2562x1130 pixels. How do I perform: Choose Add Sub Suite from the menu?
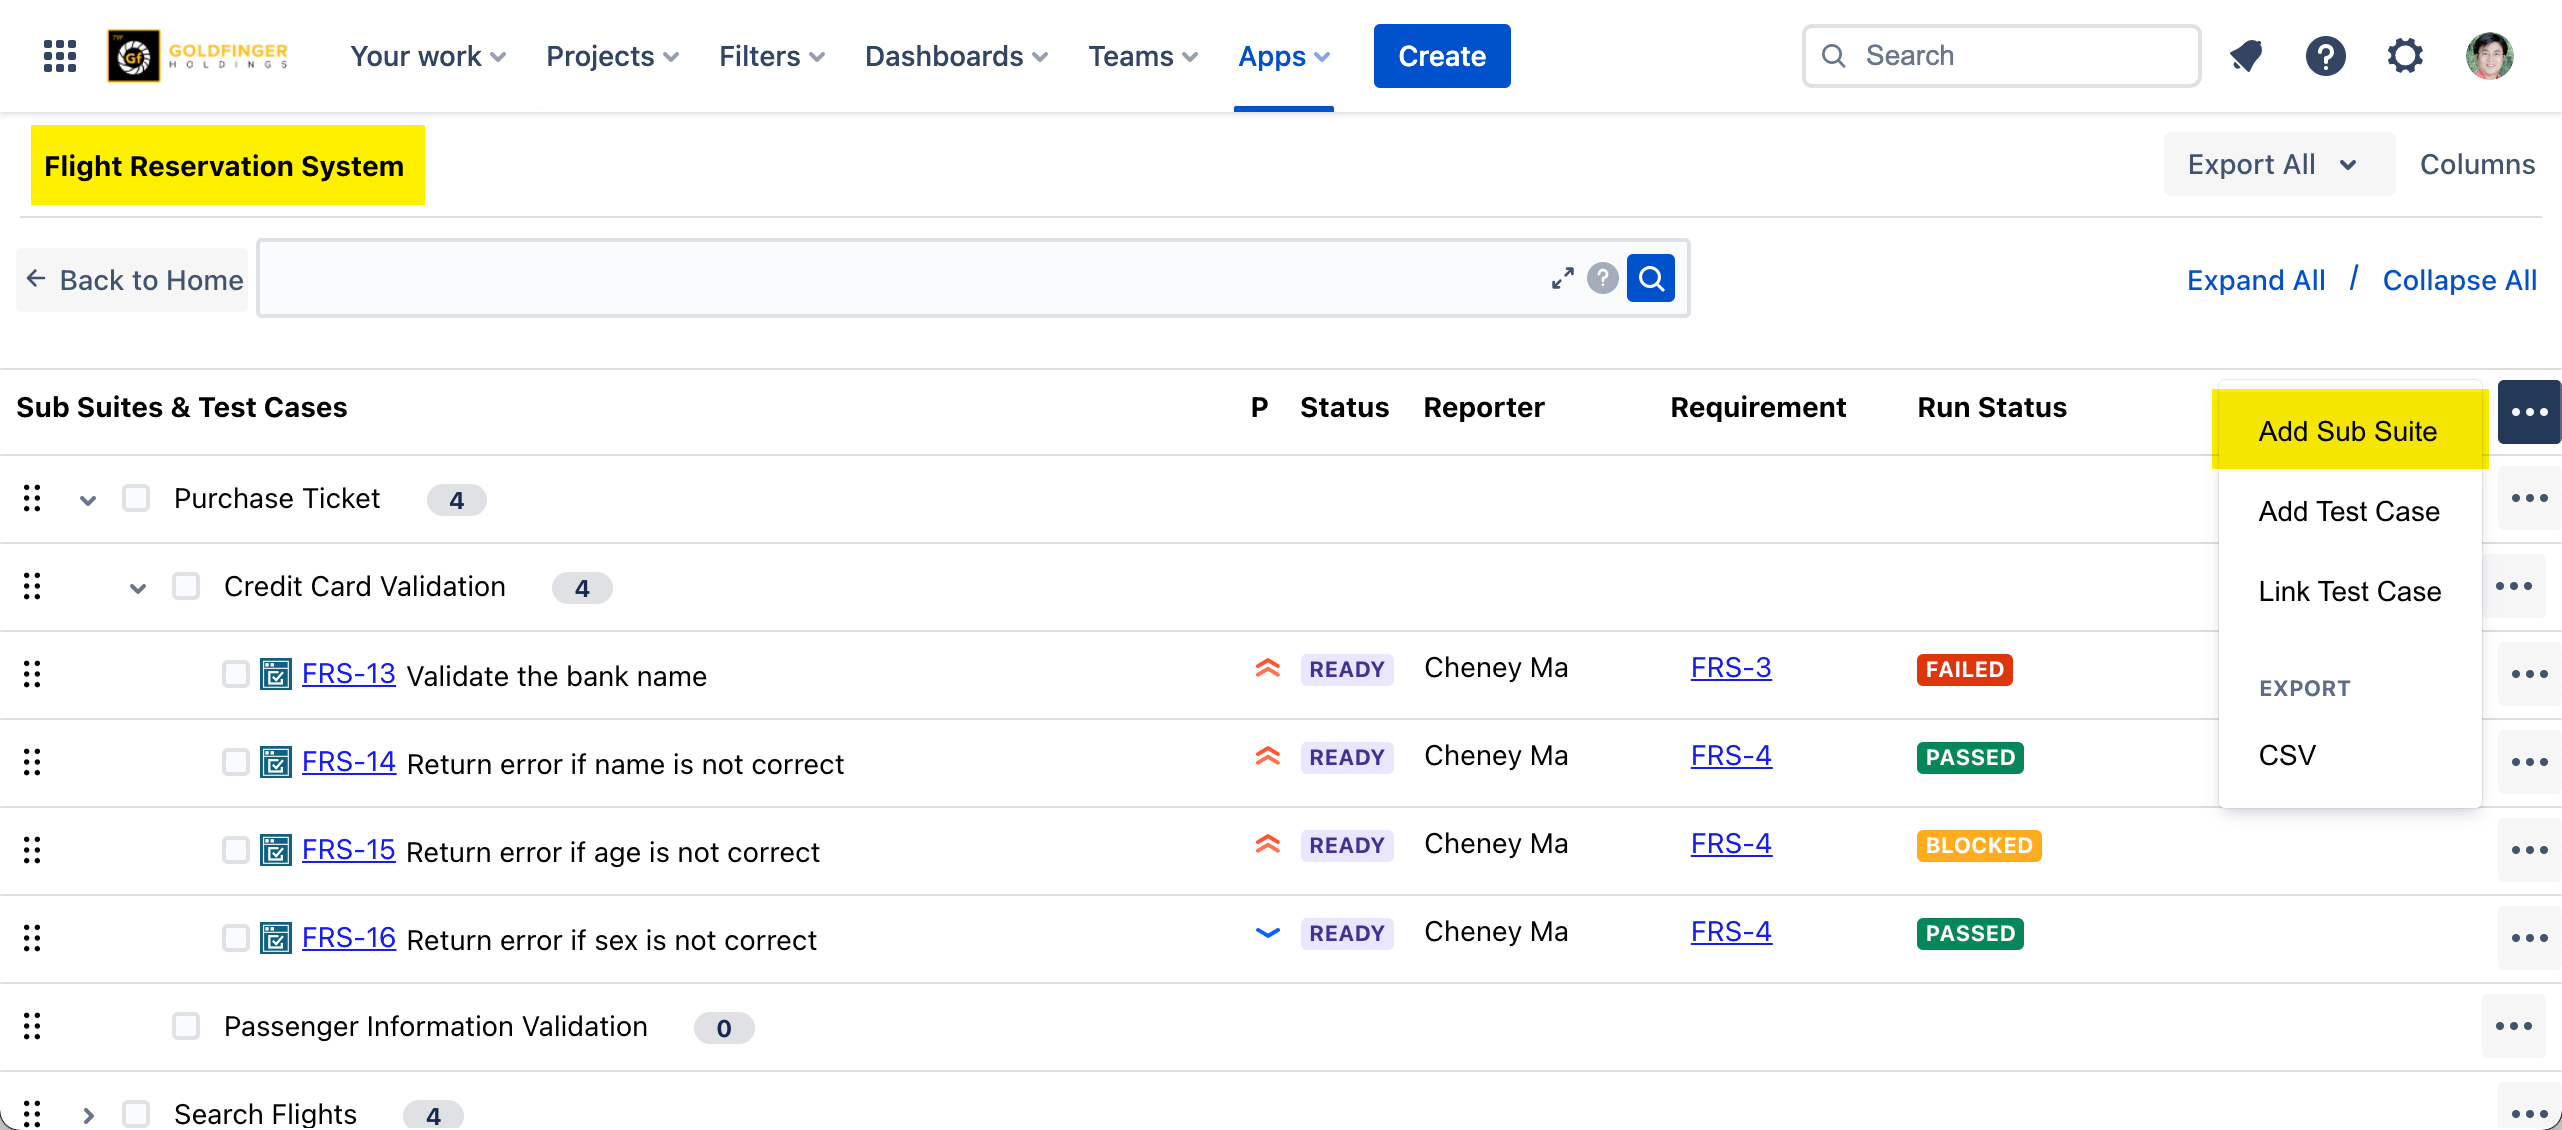2348,431
